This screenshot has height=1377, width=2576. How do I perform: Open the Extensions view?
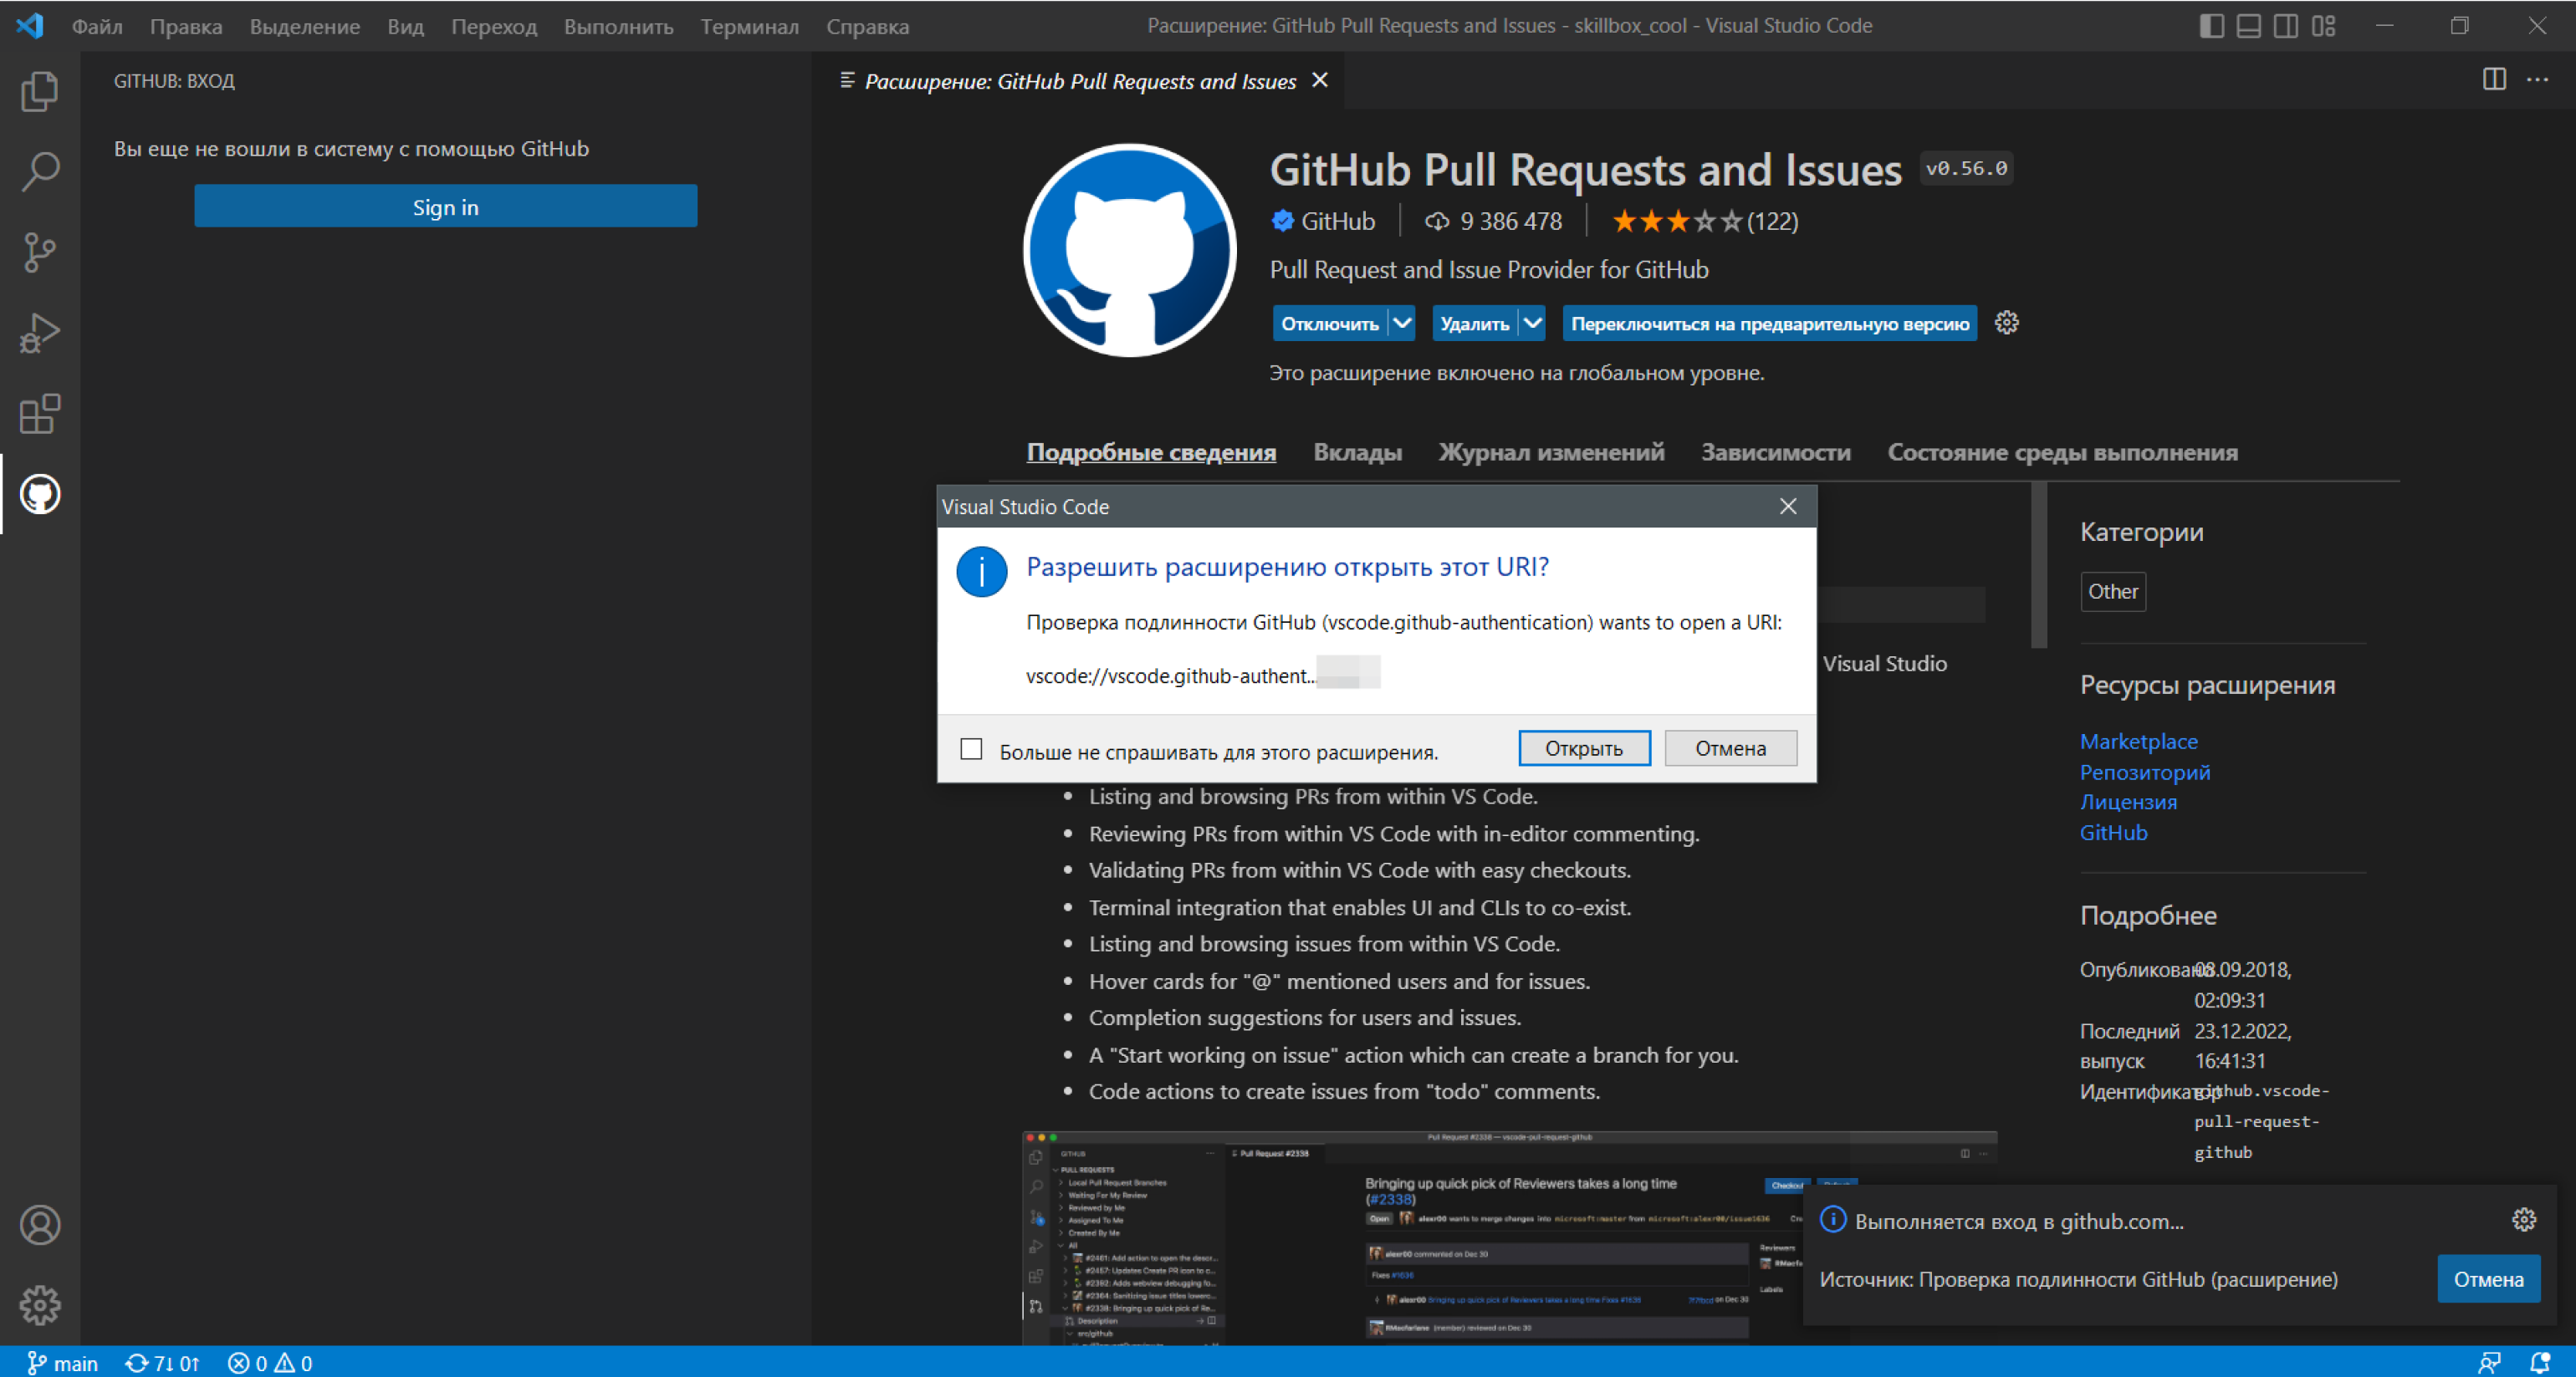point(40,414)
